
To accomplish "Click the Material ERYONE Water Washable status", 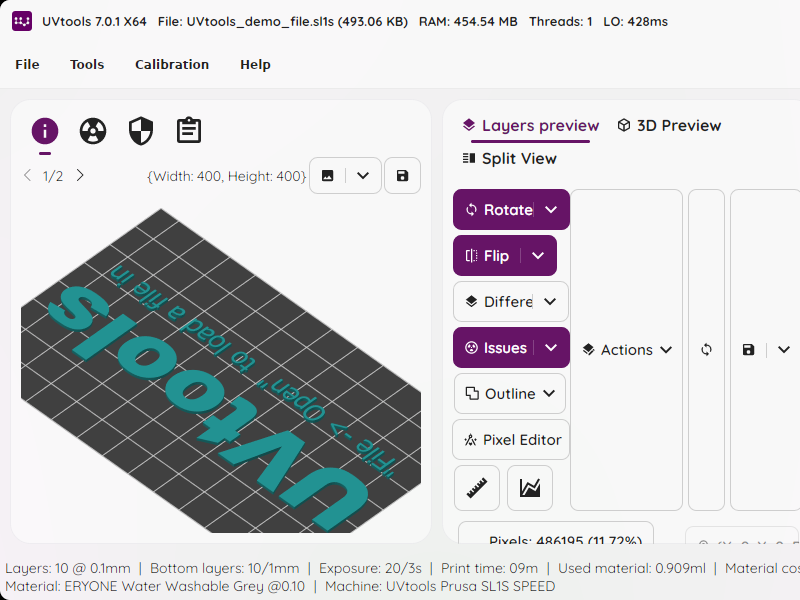I will click(155, 586).
